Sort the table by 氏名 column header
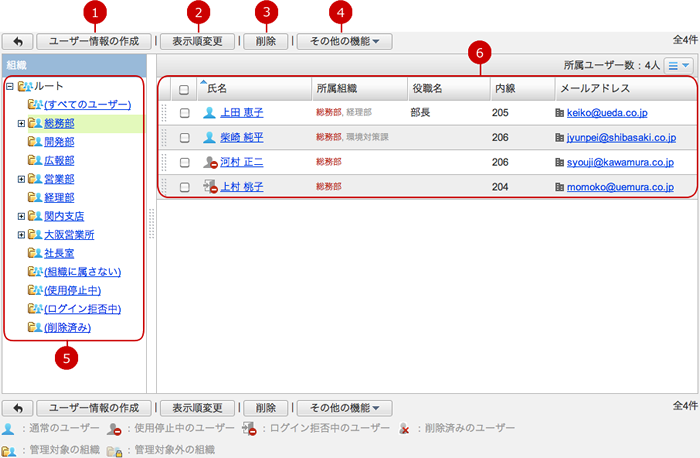 coord(217,89)
